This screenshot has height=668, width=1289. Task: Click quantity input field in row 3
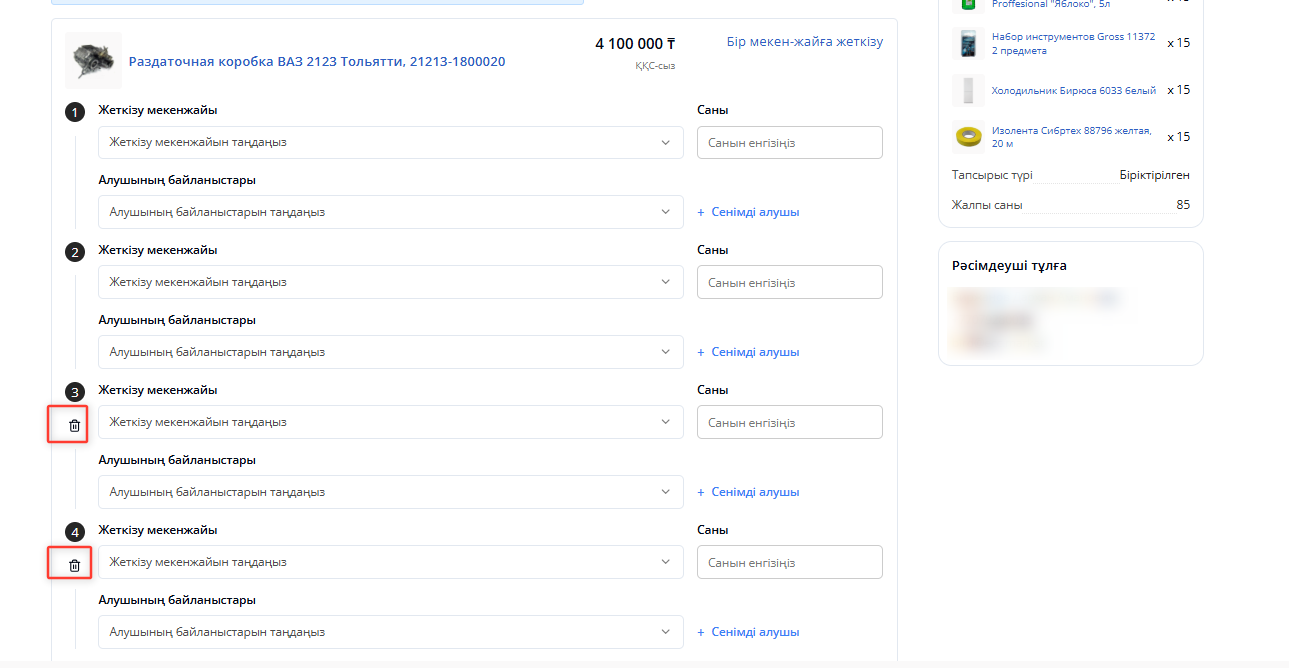[x=789, y=422]
